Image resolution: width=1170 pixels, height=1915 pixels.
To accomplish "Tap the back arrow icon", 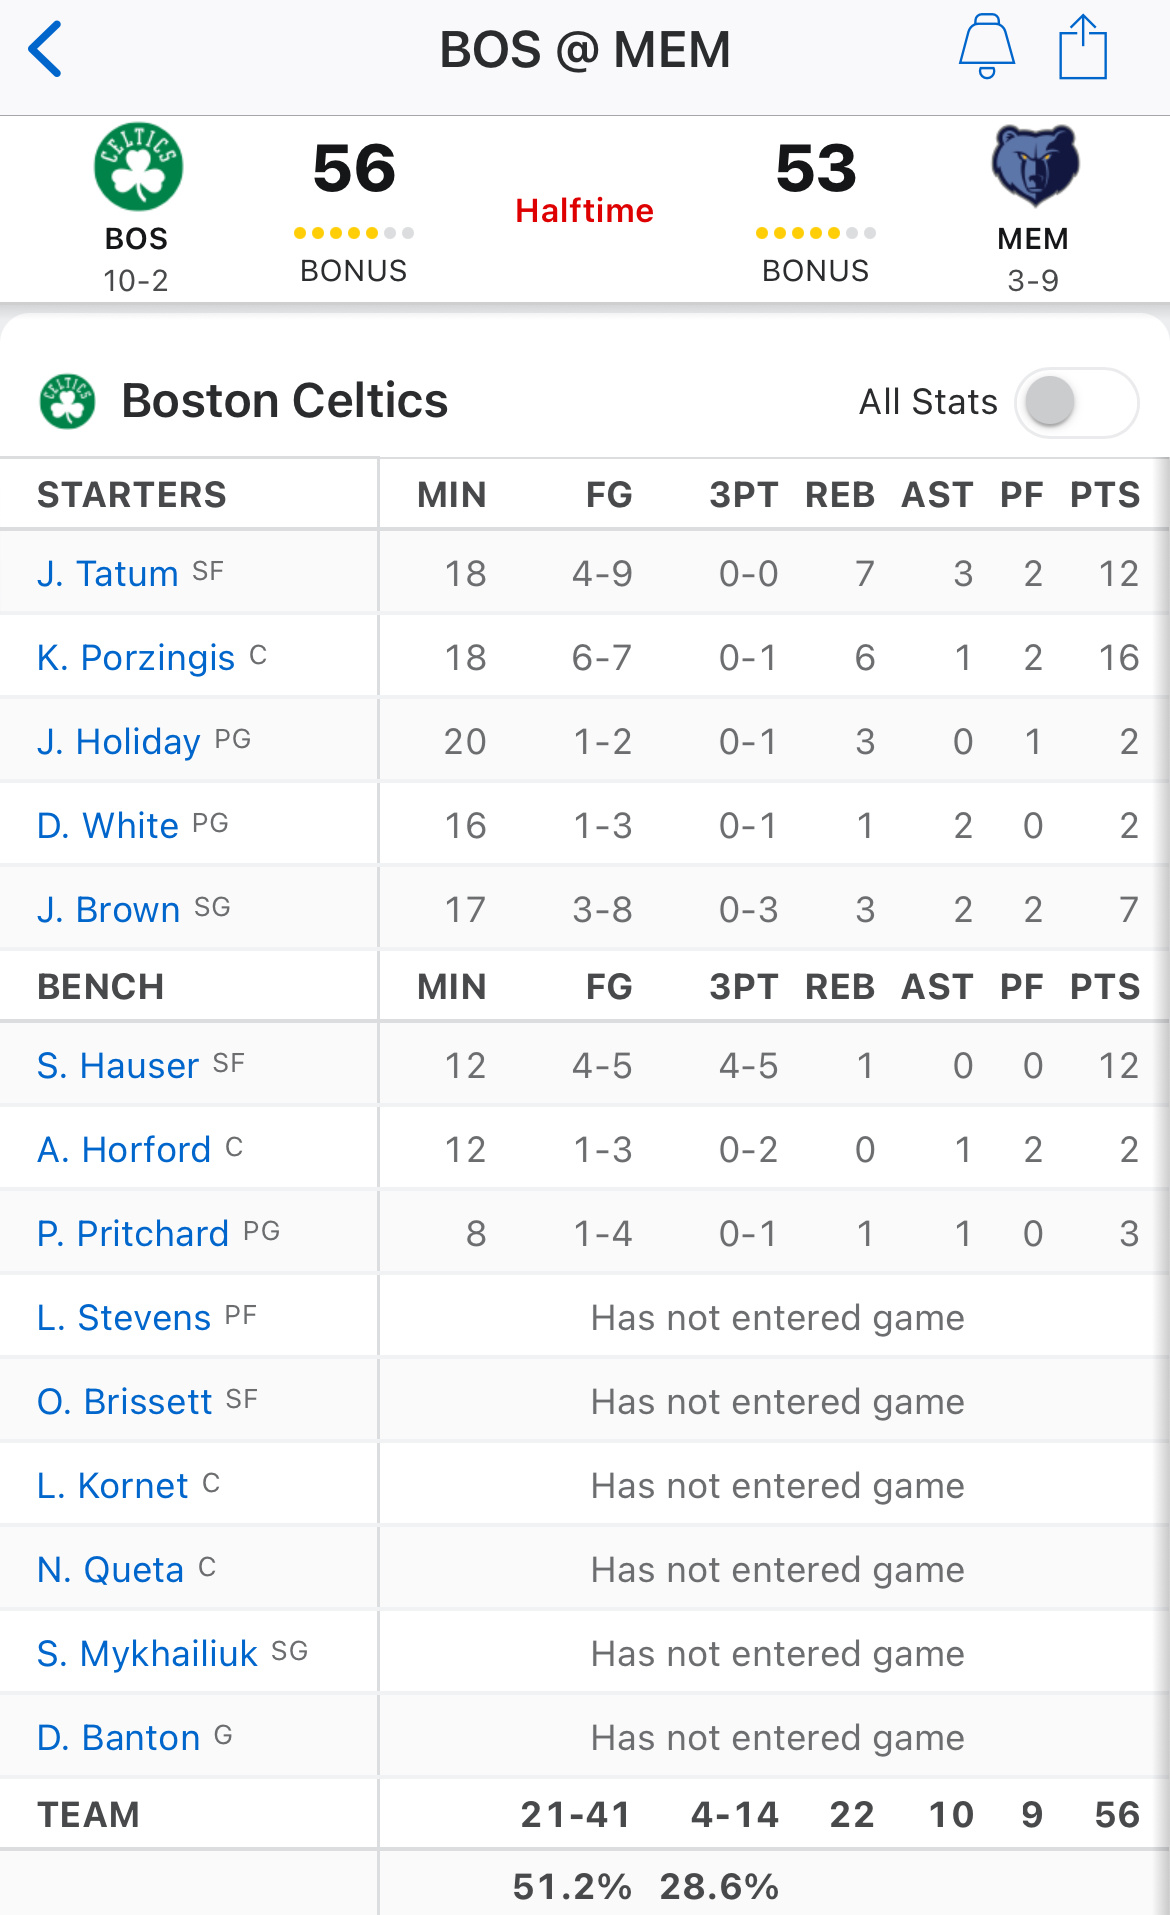I will [x=46, y=49].
